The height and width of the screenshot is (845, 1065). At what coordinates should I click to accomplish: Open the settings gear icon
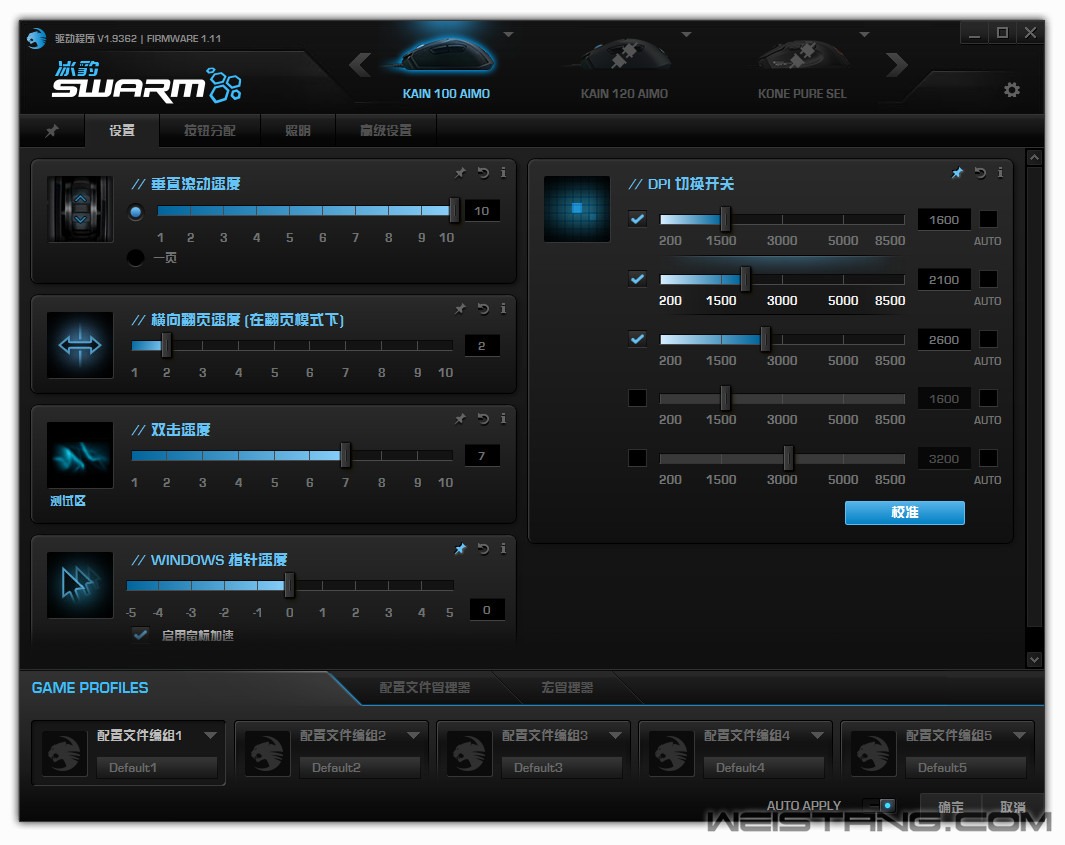coord(1011,90)
